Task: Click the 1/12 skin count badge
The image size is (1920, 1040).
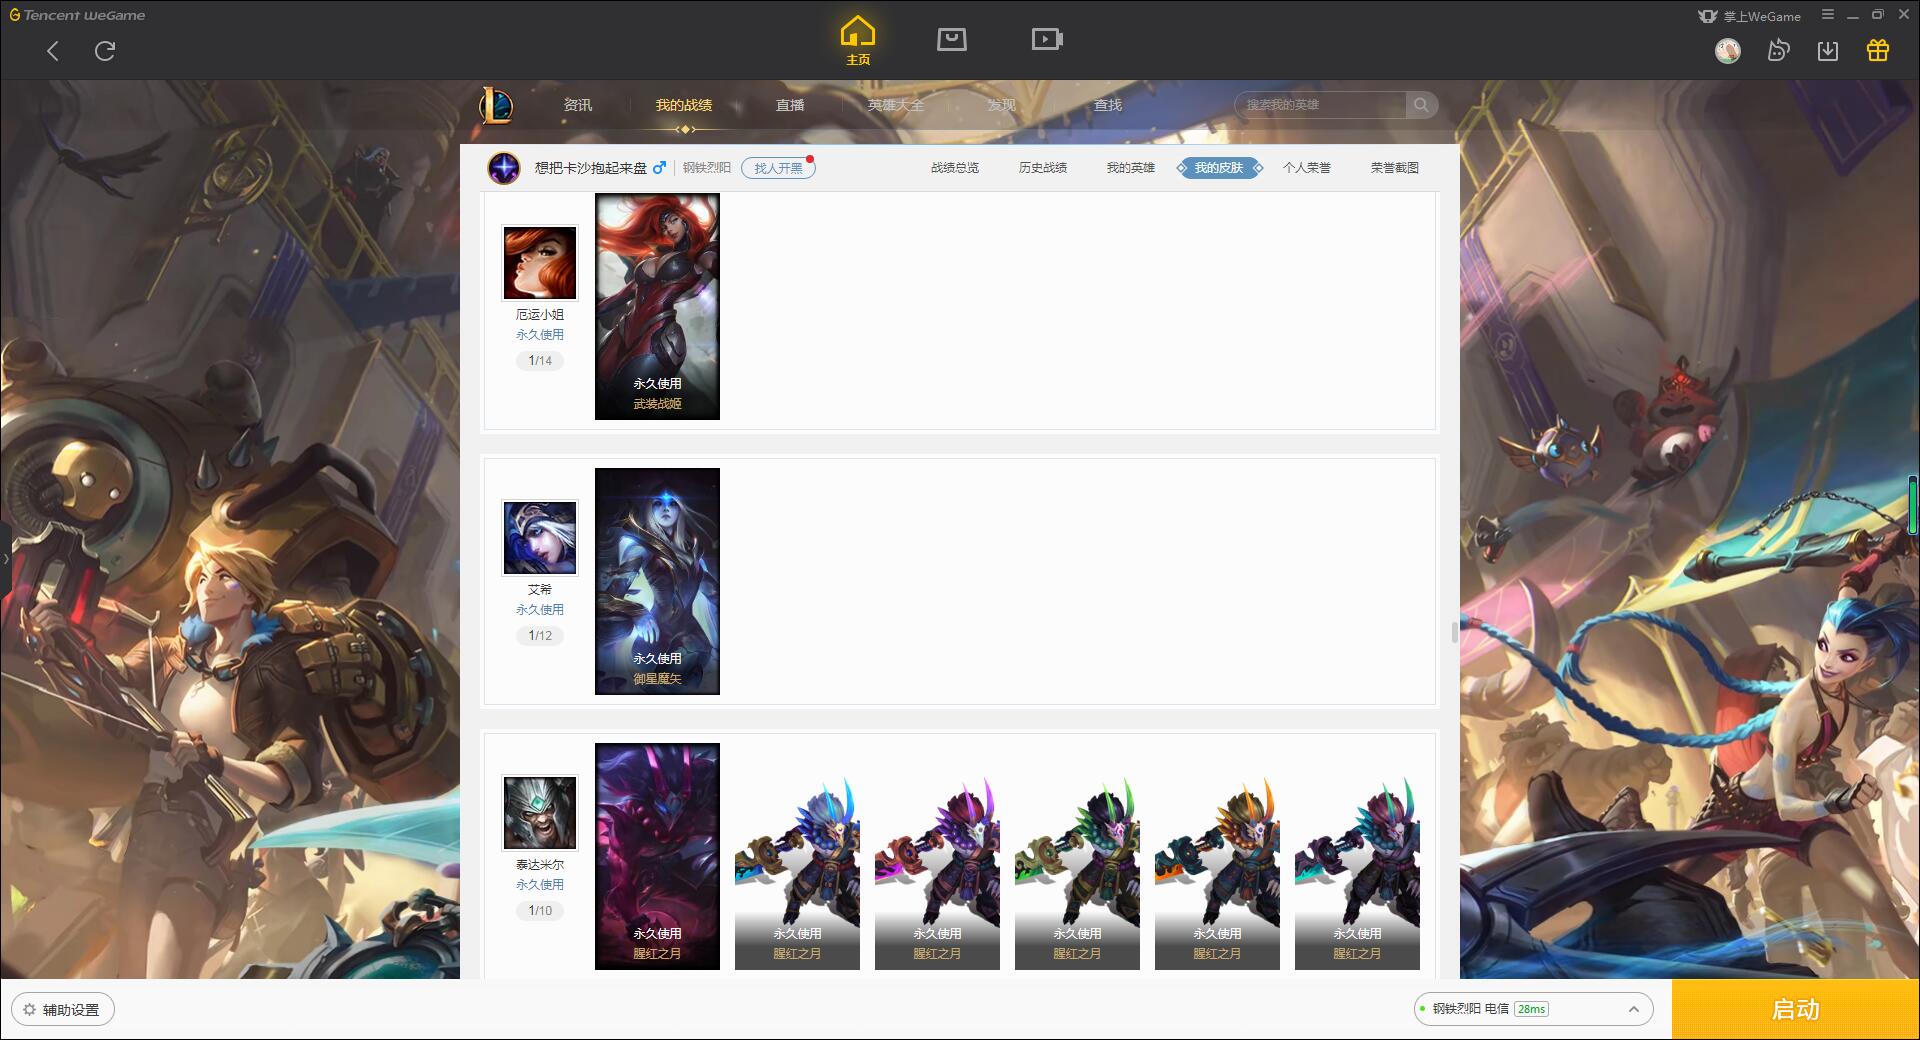Action: coord(540,636)
